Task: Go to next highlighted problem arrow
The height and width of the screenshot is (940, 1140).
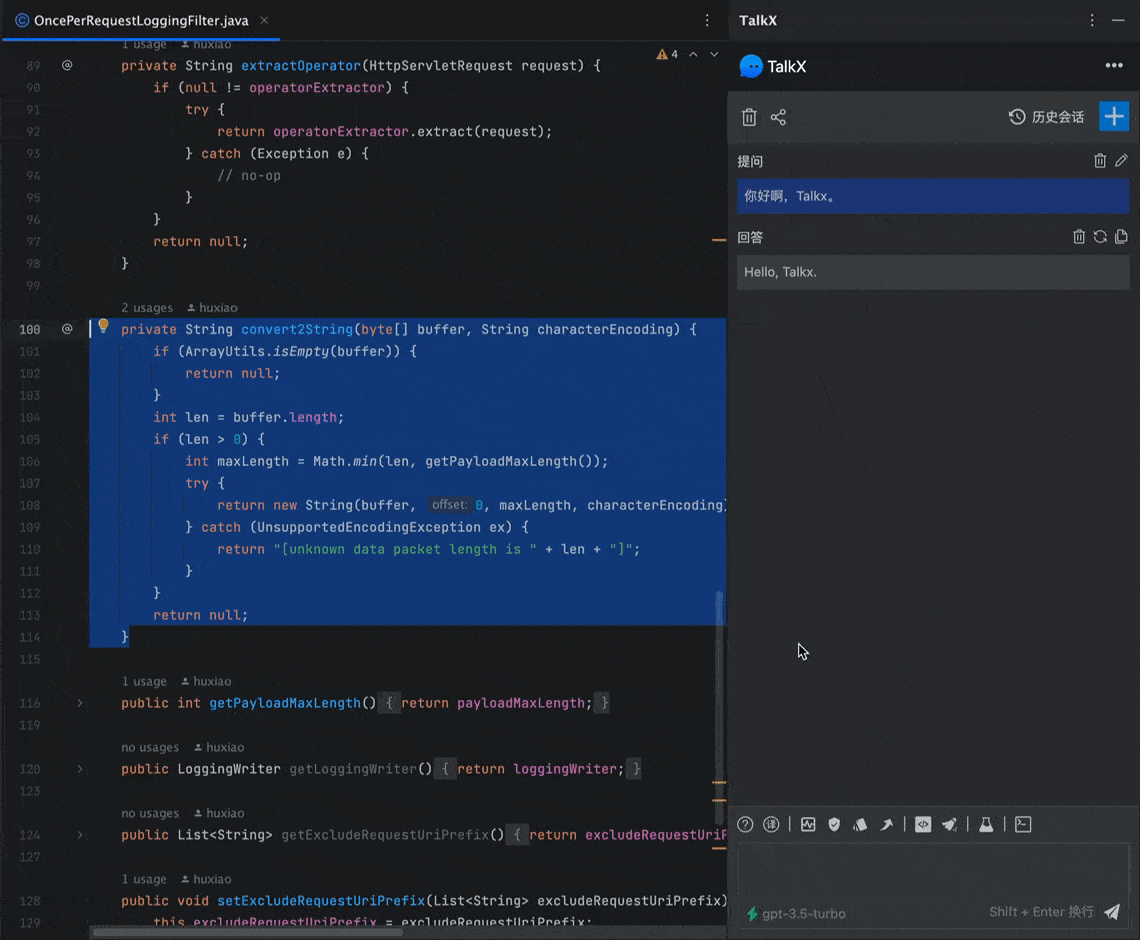Action: coord(714,54)
